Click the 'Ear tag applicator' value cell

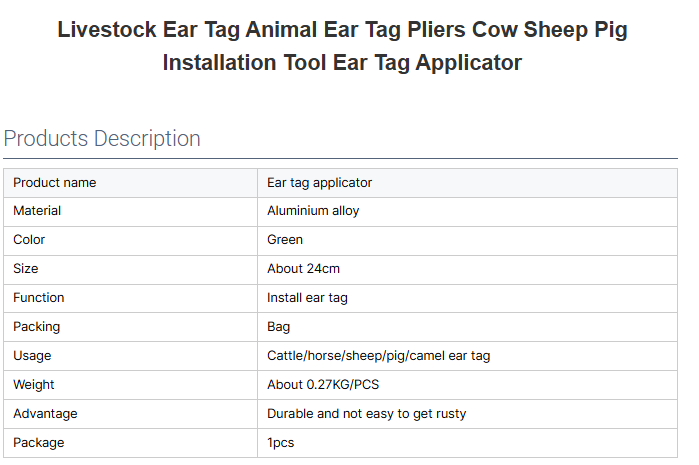click(320, 183)
